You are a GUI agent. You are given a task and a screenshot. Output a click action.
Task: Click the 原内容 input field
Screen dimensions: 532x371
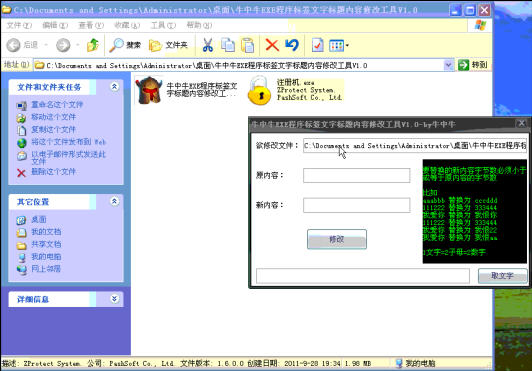[356, 175]
